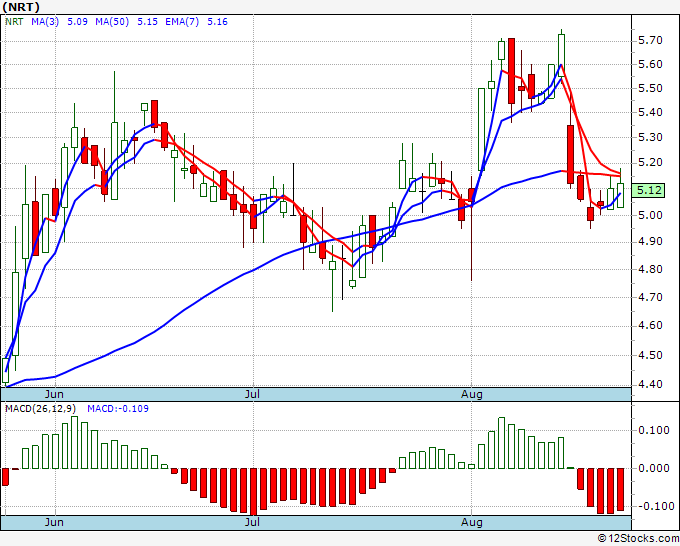Click Aug on the MACD panel date axis
The width and height of the screenshot is (680, 546).
[471, 522]
